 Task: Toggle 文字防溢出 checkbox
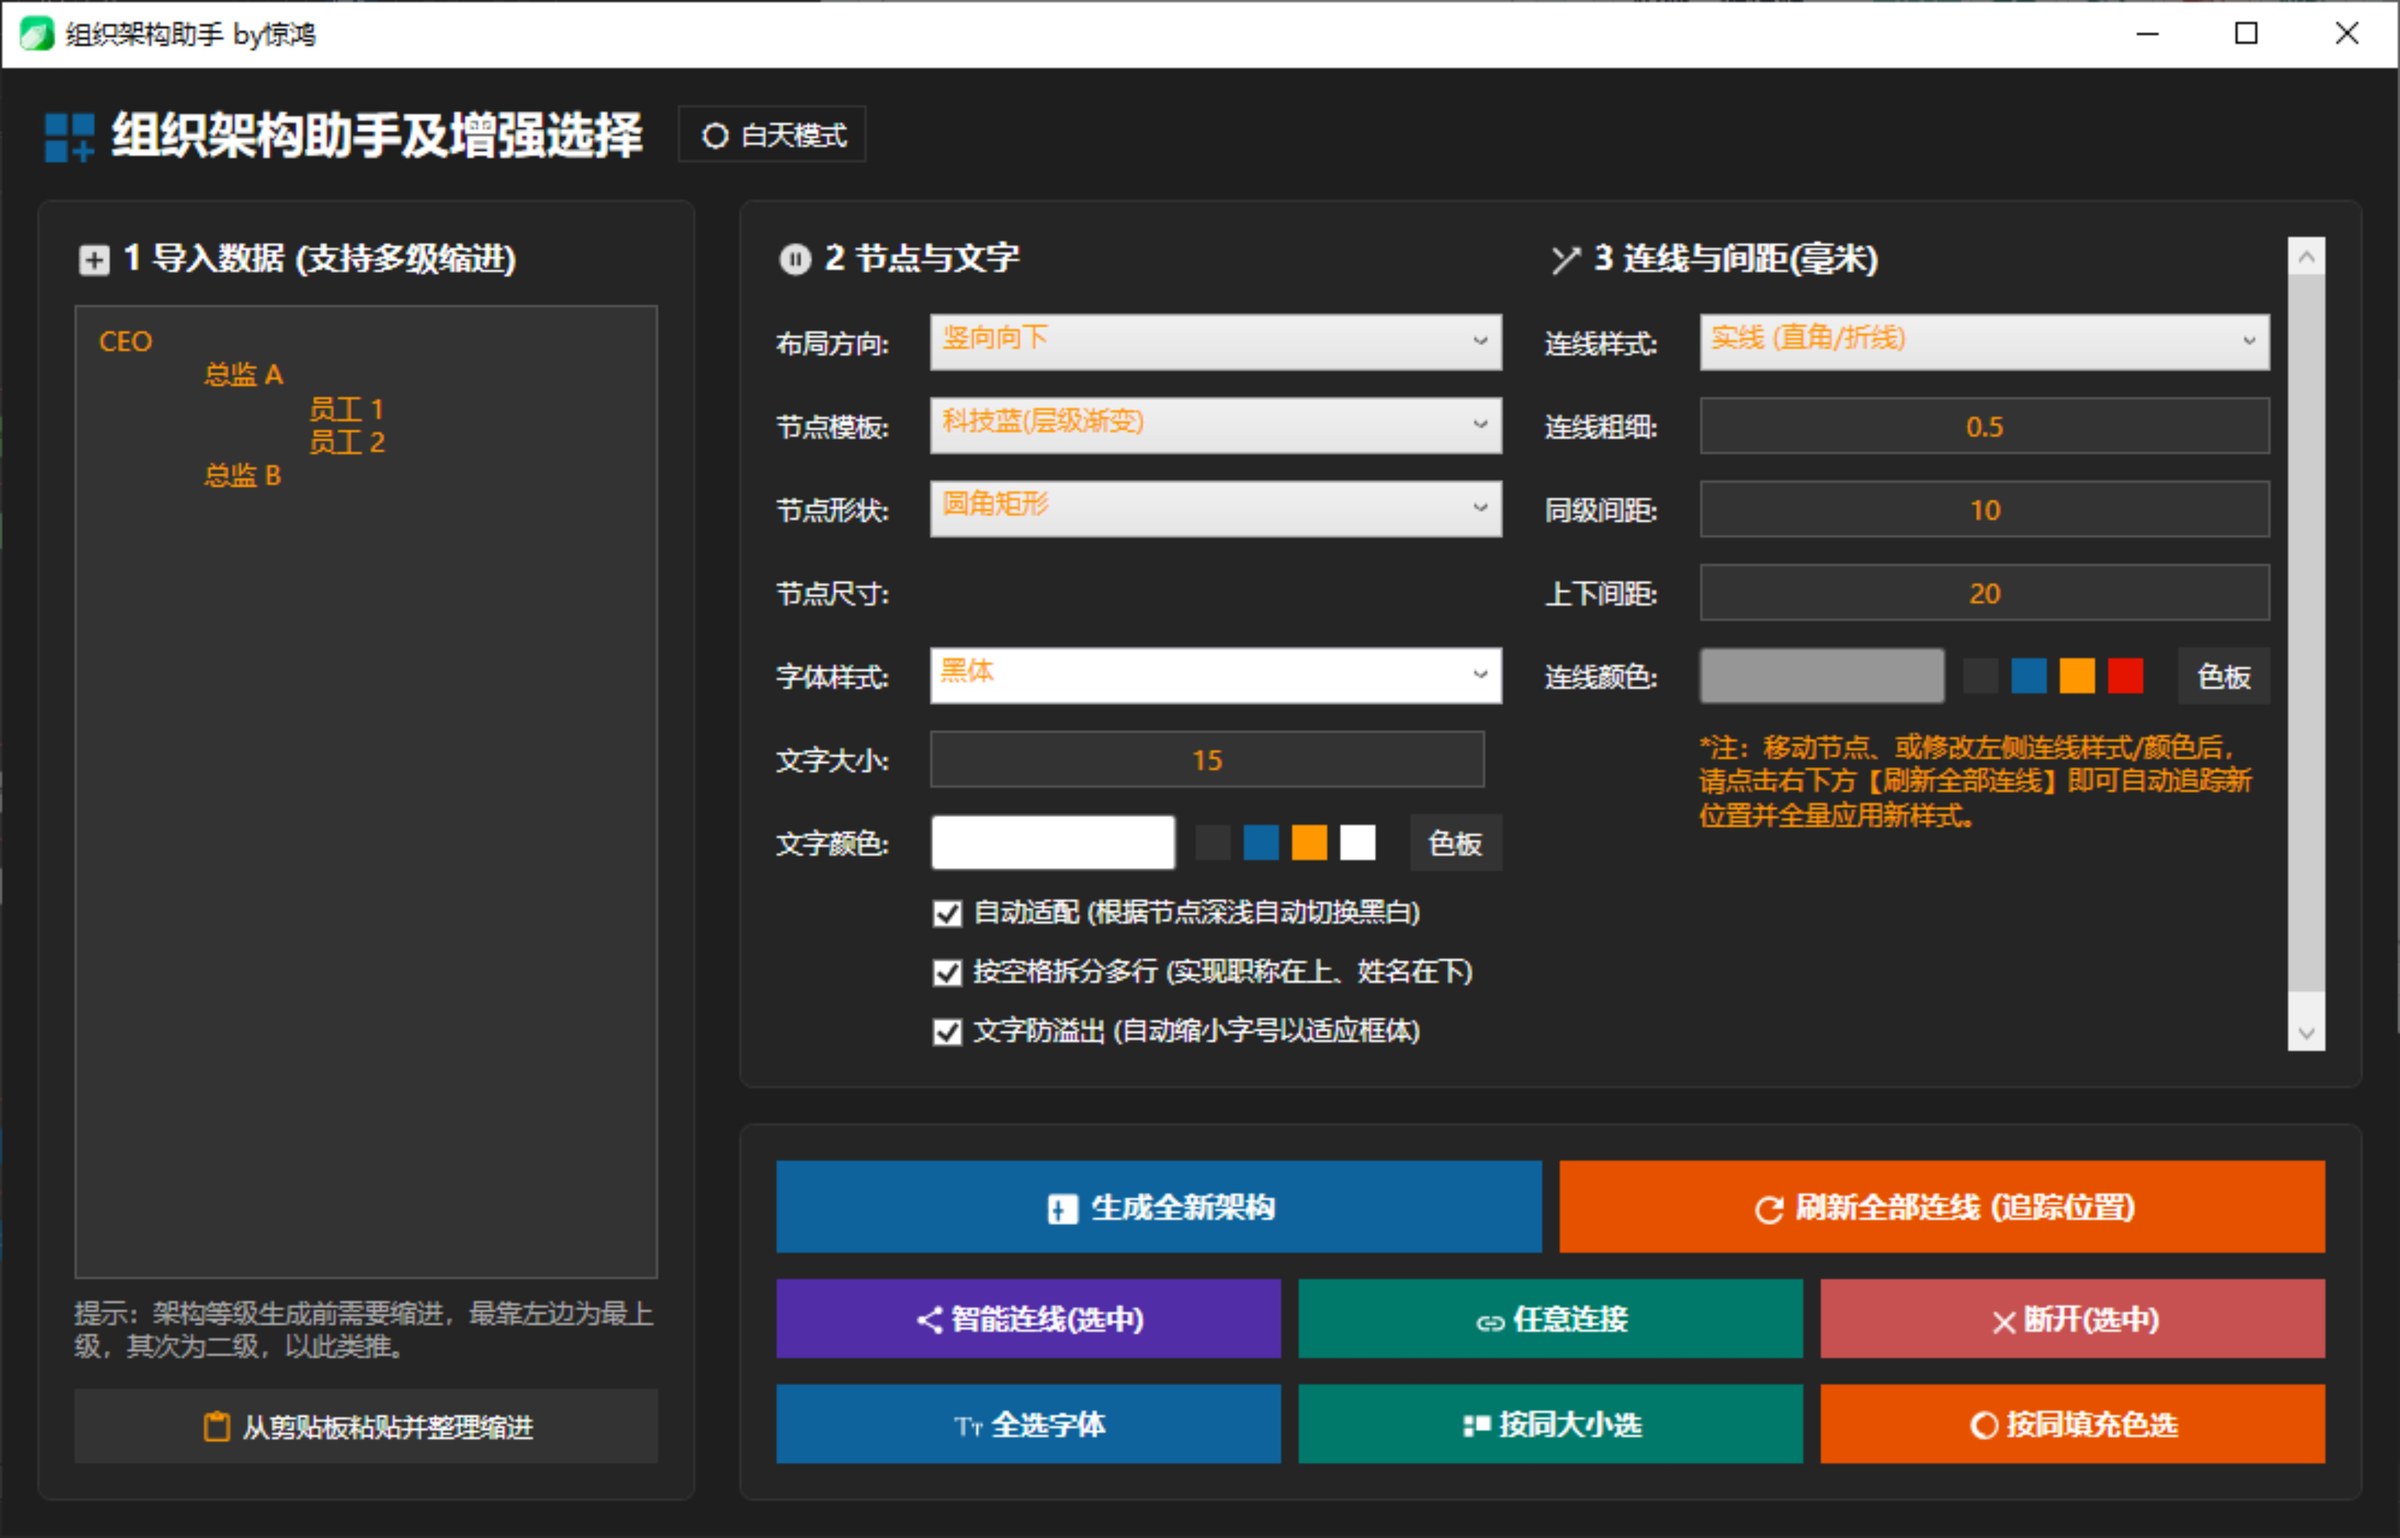[x=947, y=1031]
